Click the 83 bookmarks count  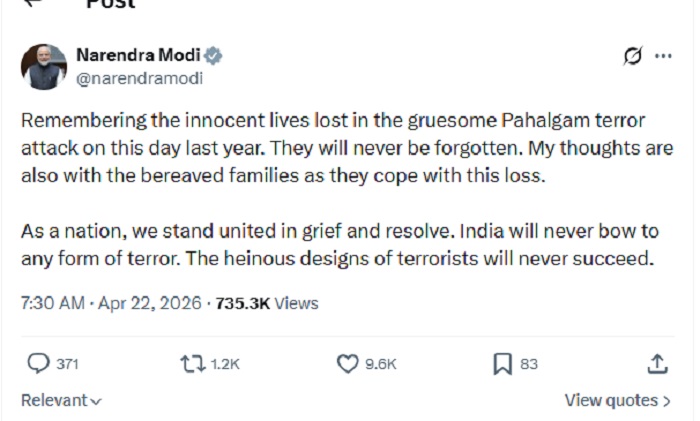tap(529, 365)
